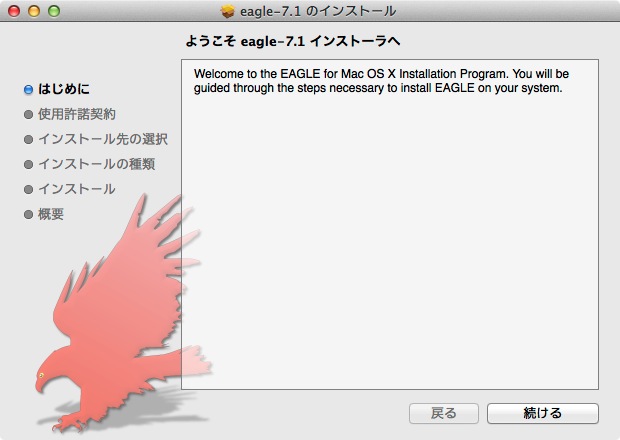Image resolution: width=620 pixels, height=440 pixels.
Task: Click the ようこそ eagle-7.1 heading
Action: (293, 41)
